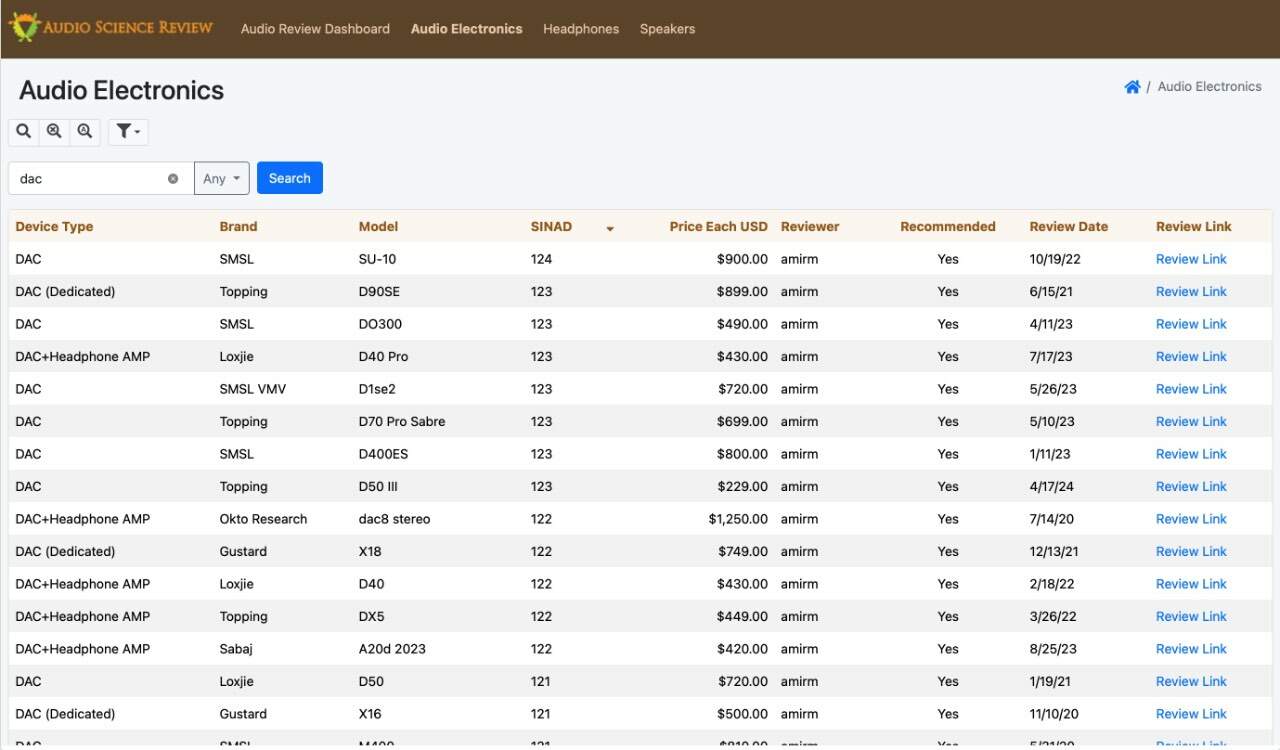Click the 12/13/21 review date
1280x750 pixels.
(x=1054, y=552)
